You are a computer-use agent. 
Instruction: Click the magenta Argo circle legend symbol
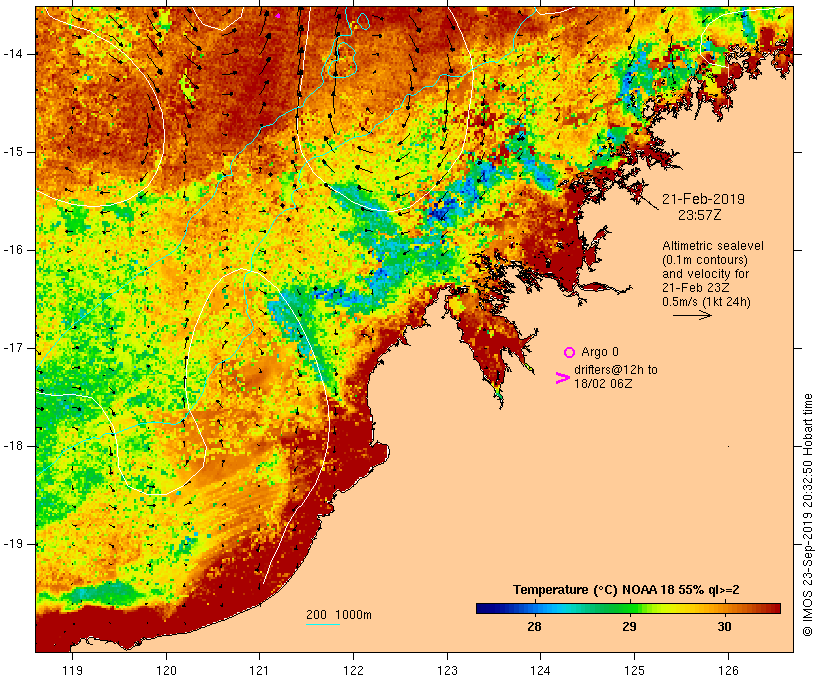(x=569, y=352)
